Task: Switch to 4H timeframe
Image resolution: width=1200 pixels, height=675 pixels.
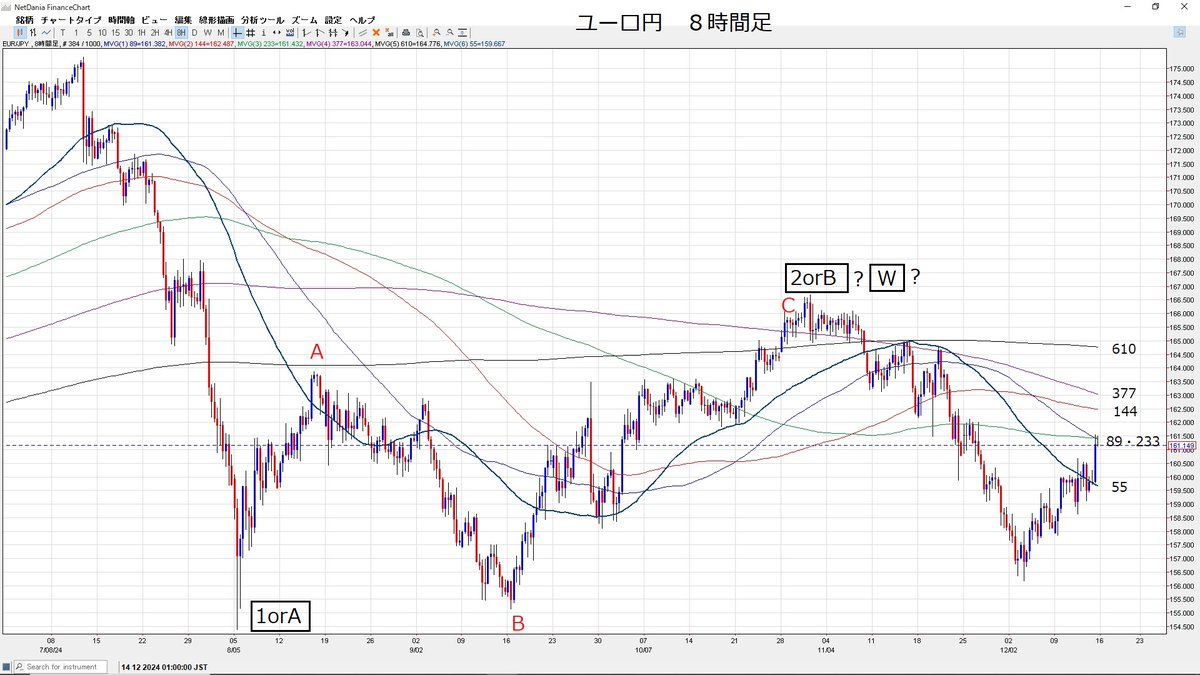Action: (x=168, y=33)
